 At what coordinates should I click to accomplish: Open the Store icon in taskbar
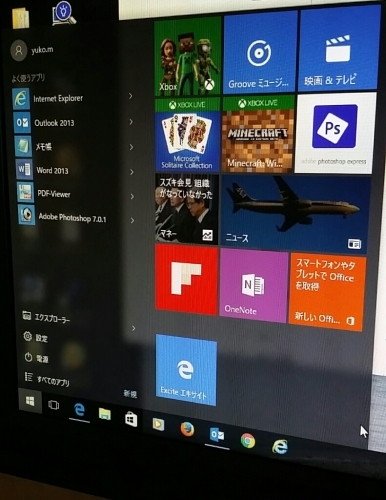[131, 420]
